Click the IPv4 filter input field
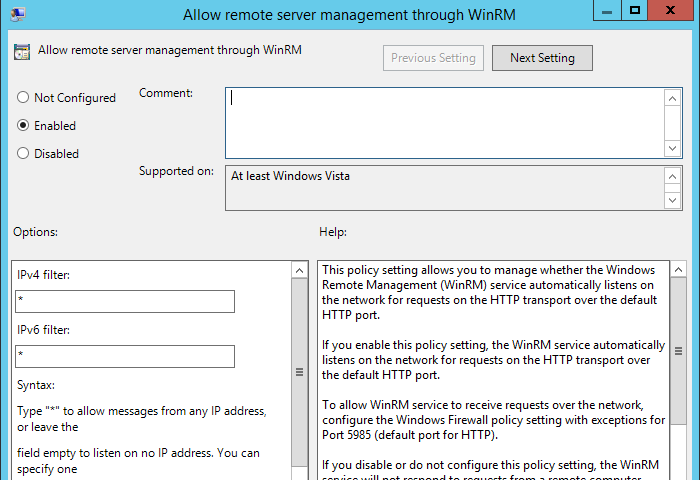Screen dimensions: 700x480 (125, 301)
